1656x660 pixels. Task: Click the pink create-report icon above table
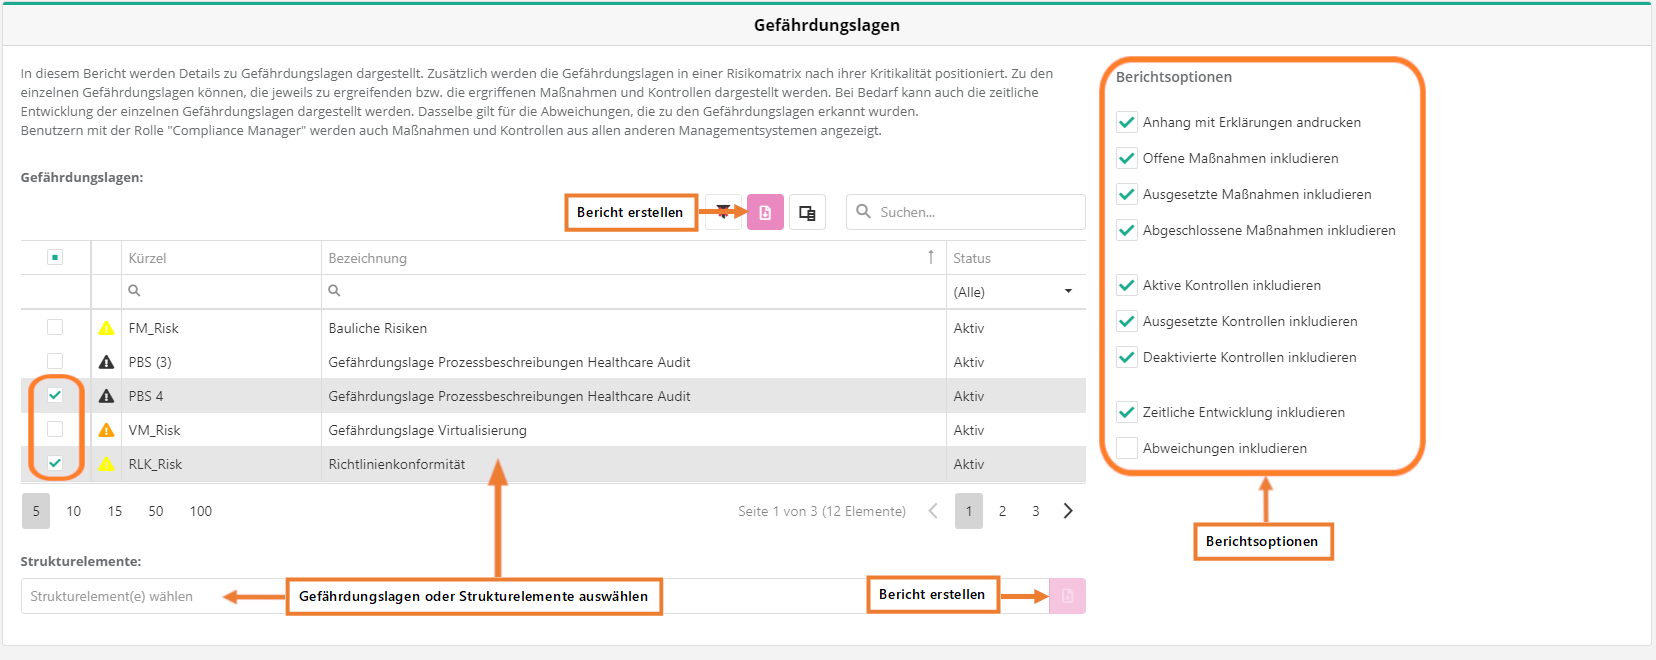(x=765, y=212)
